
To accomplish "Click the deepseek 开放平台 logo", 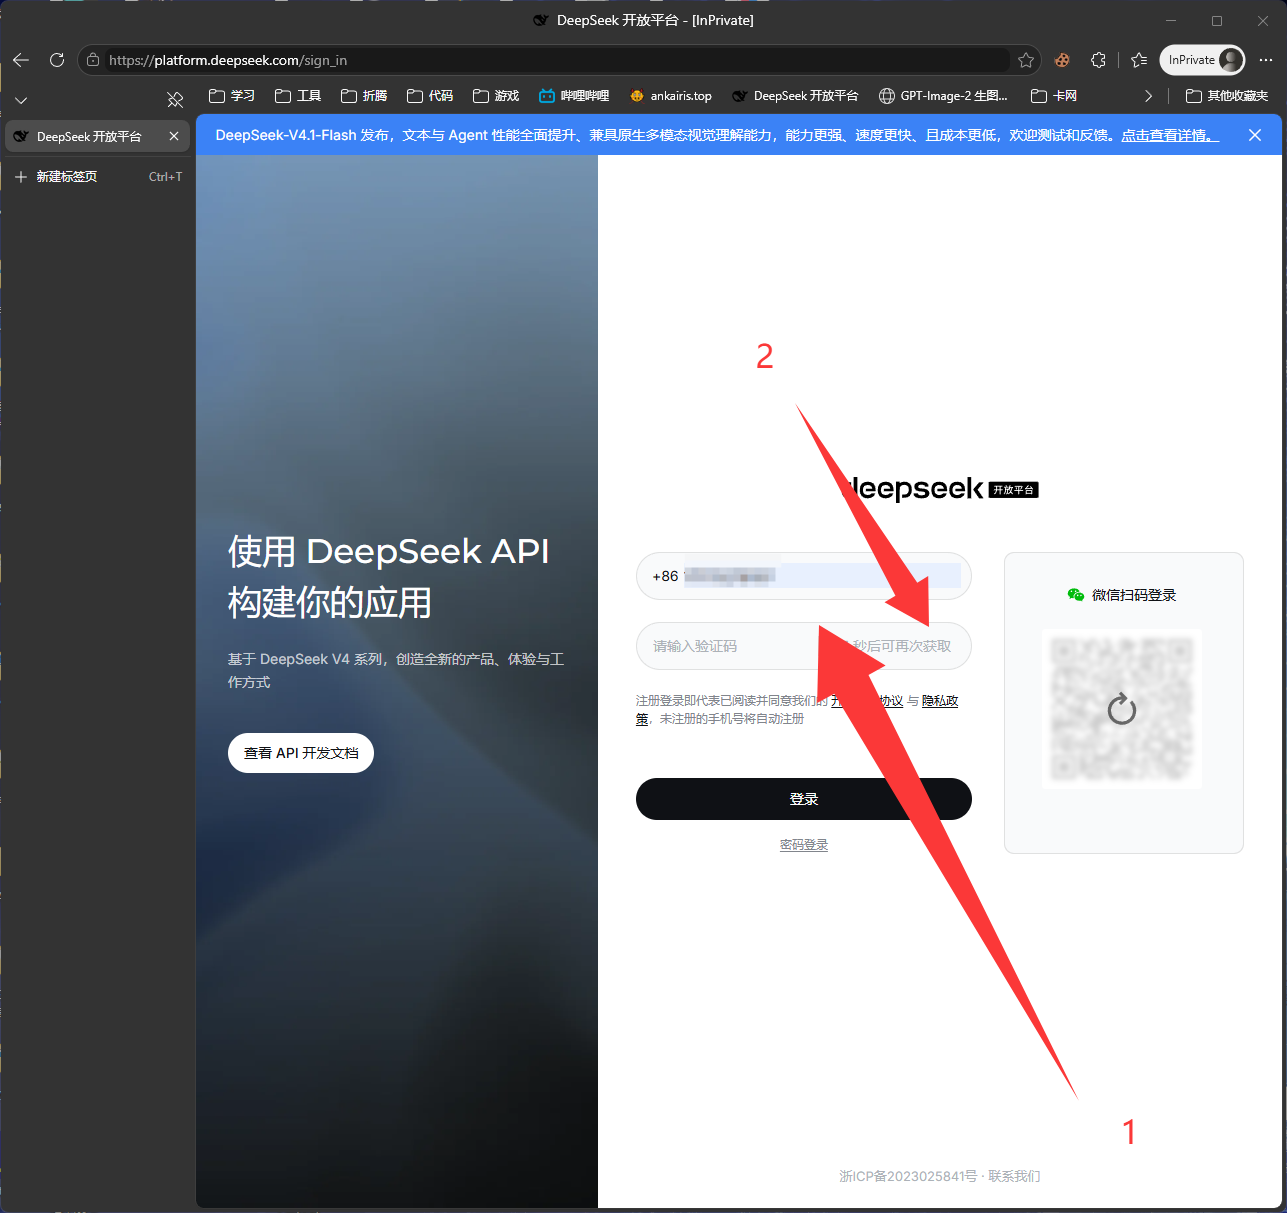I will coord(938,489).
